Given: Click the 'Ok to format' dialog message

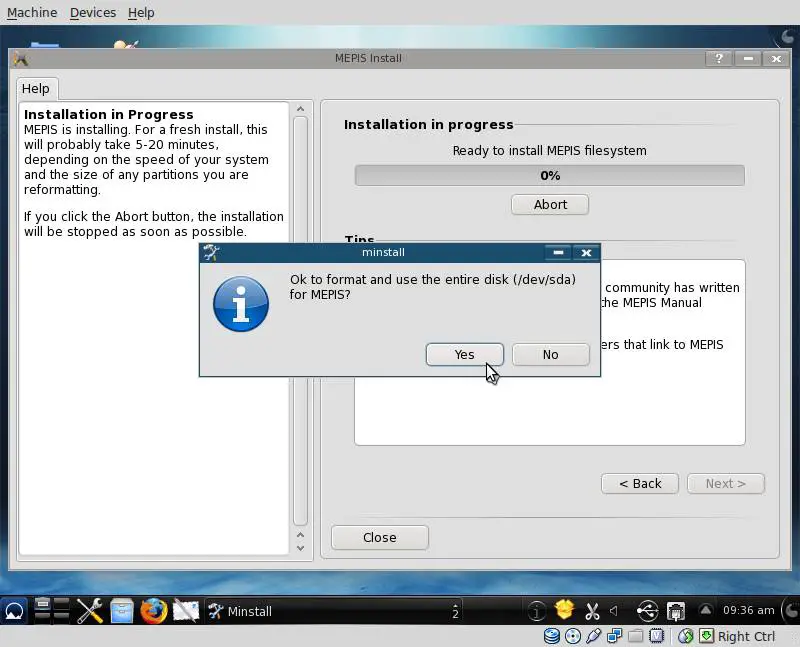Looking at the screenshot, I should point(433,287).
